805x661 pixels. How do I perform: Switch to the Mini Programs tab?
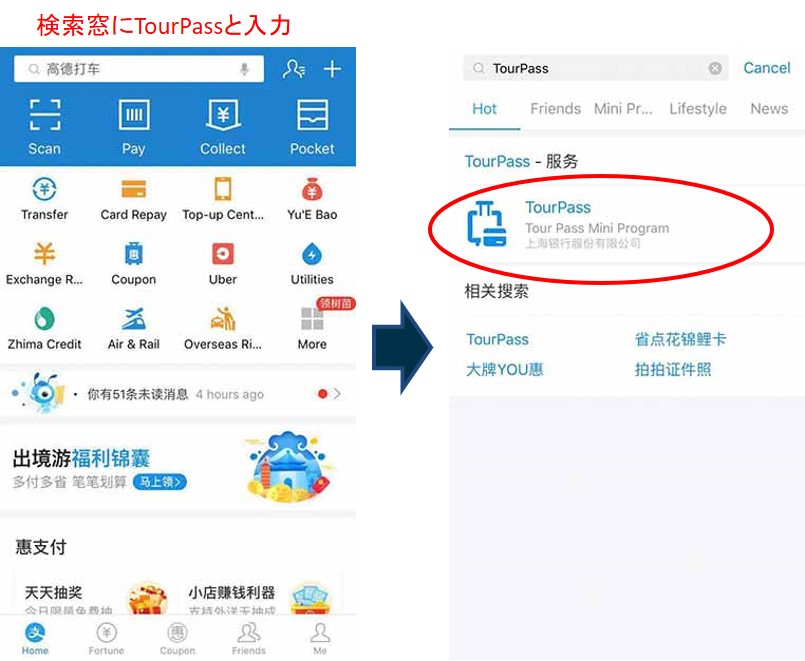(623, 109)
